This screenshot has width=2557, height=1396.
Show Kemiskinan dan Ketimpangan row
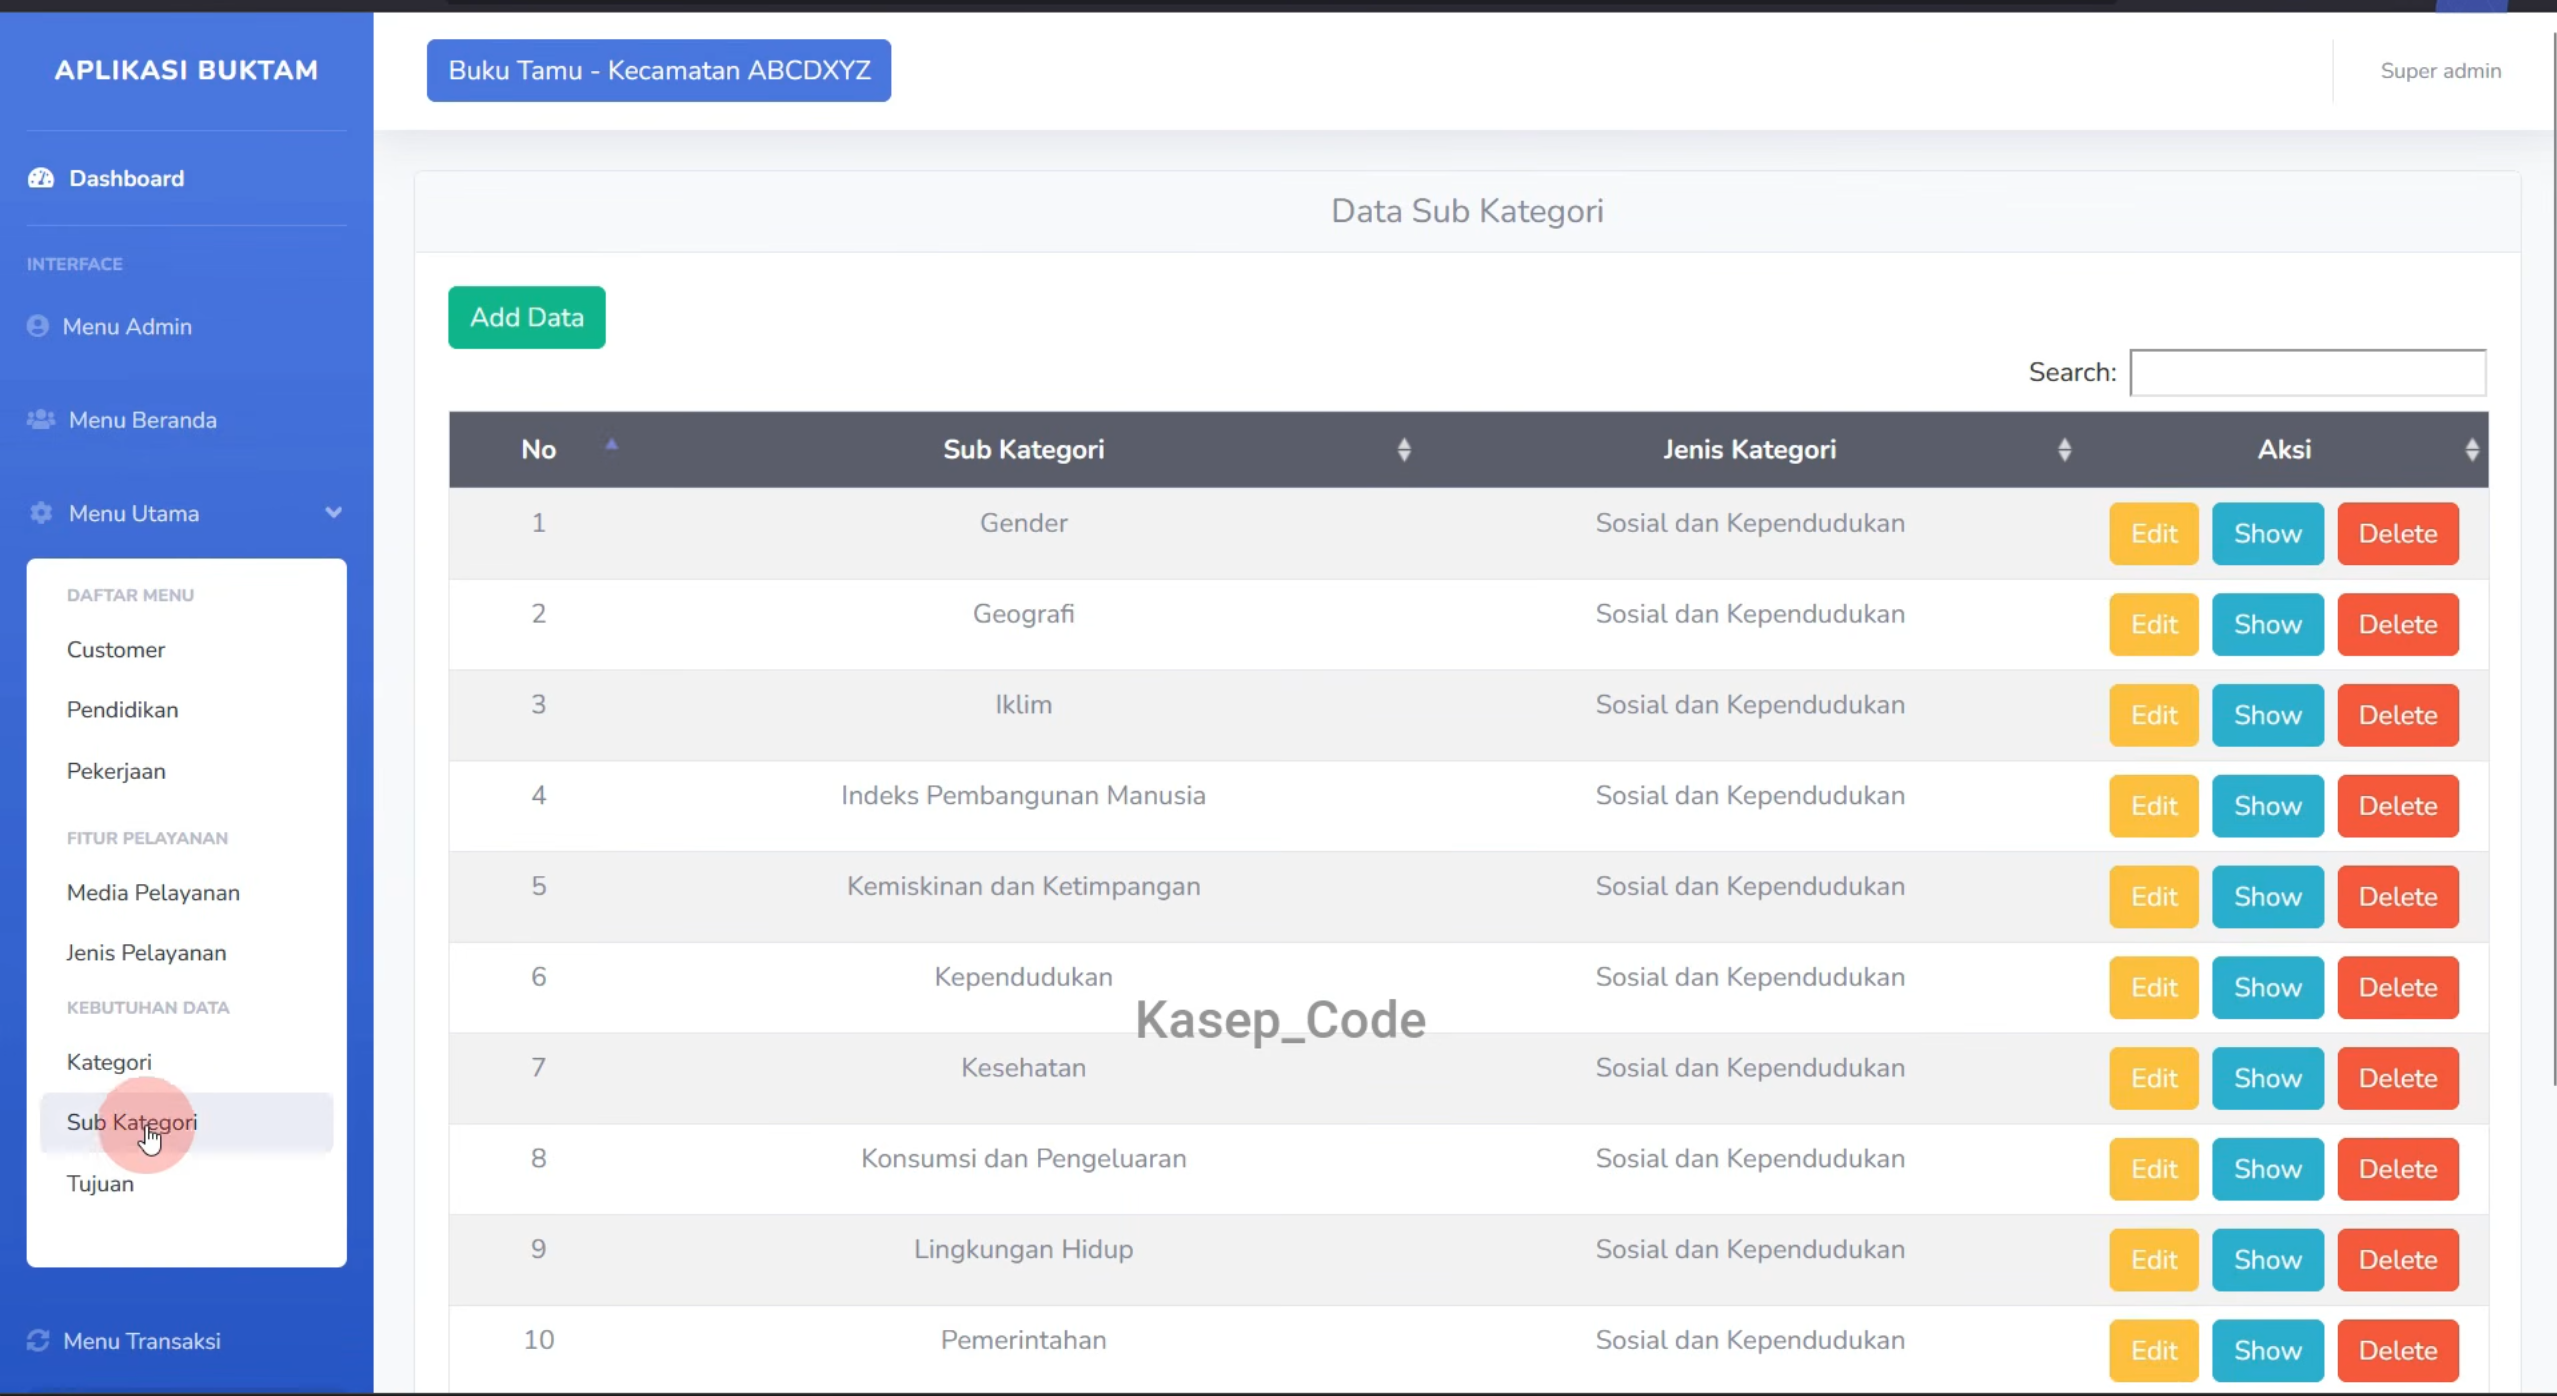pos(2268,897)
